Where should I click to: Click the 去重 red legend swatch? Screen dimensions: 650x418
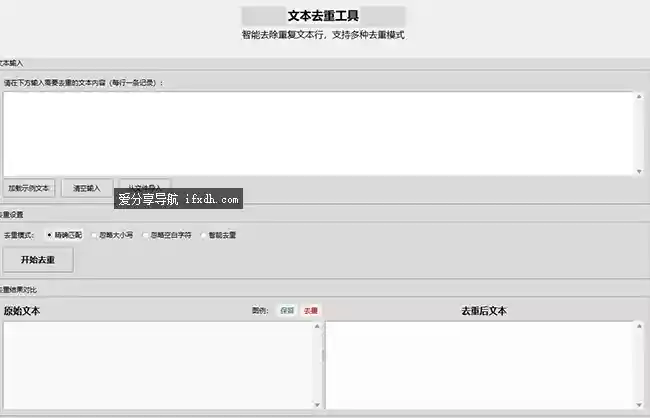click(311, 311)
